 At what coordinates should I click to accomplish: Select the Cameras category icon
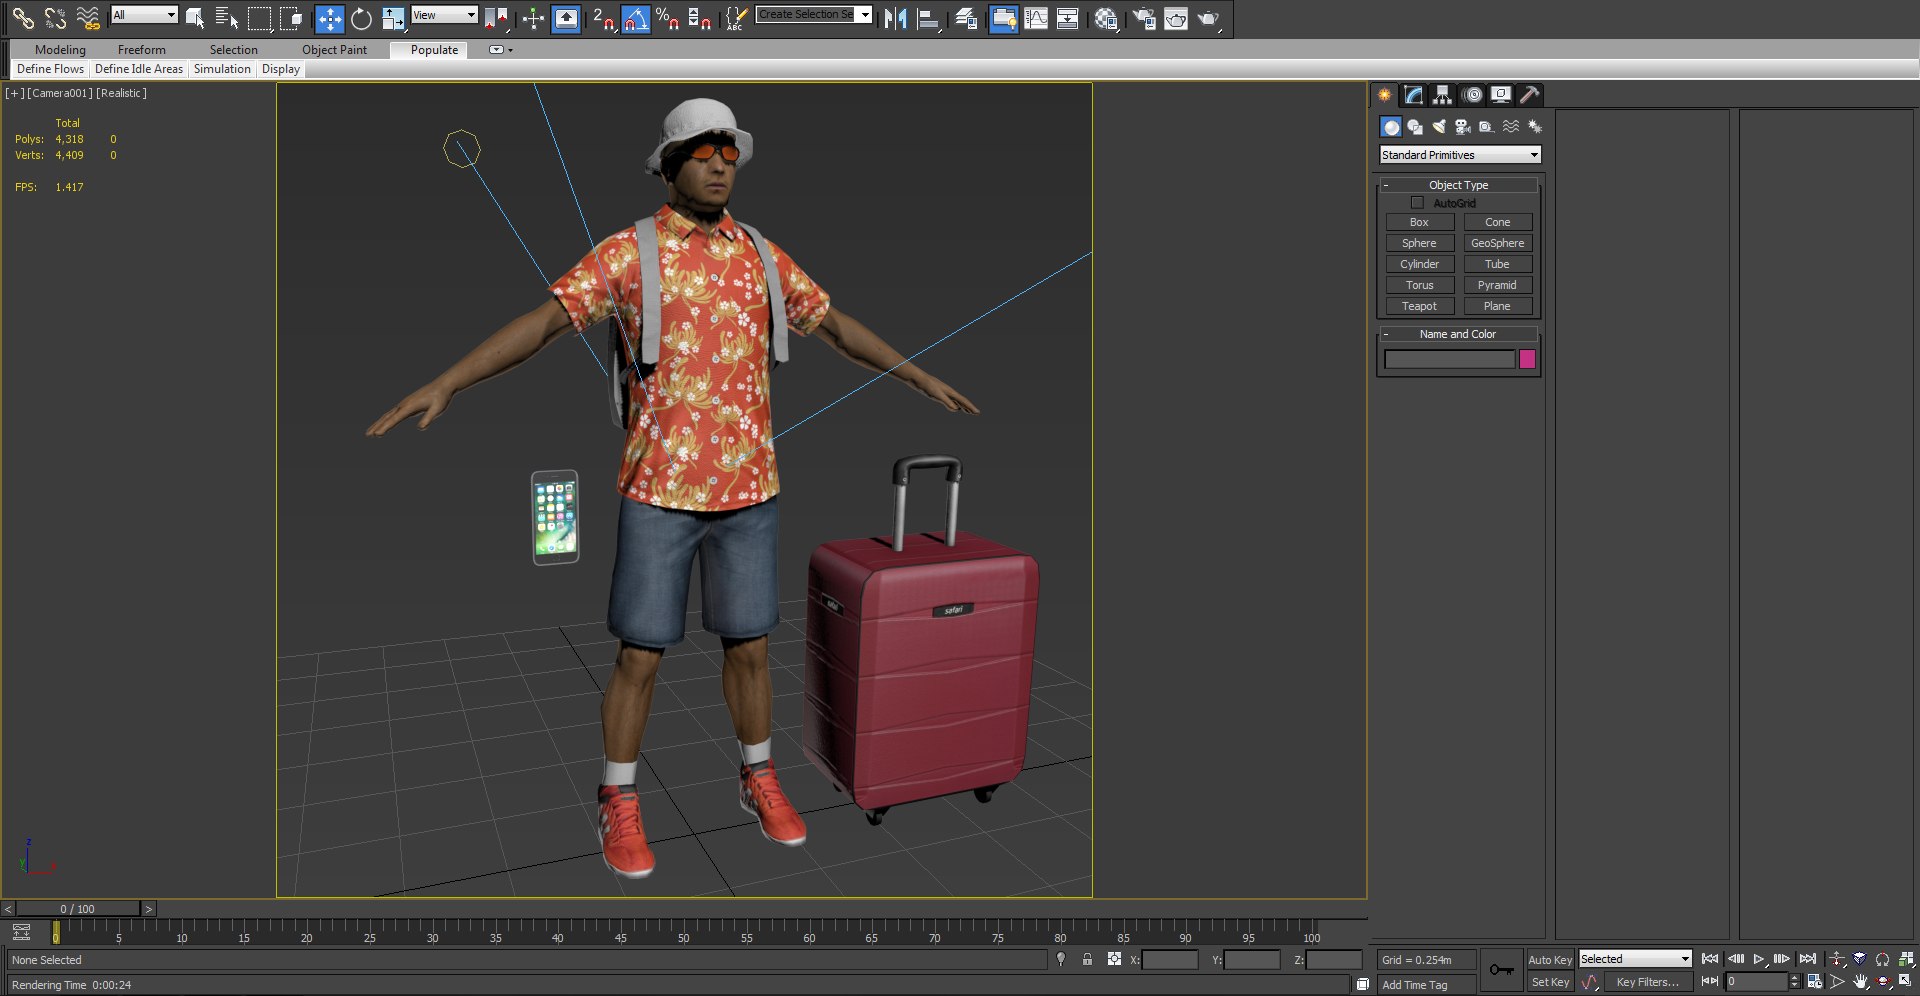coord(1463,127)
